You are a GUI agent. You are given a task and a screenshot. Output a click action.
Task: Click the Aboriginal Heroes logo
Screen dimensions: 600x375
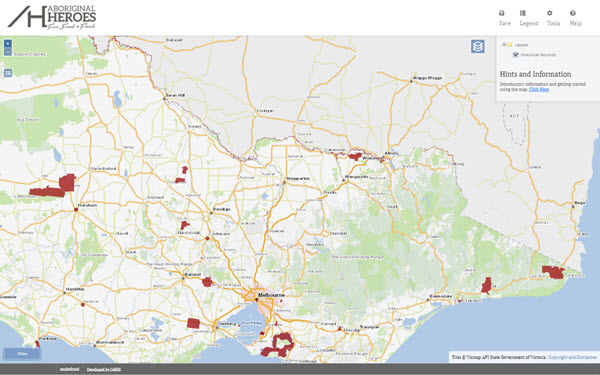tap(52, 17)
